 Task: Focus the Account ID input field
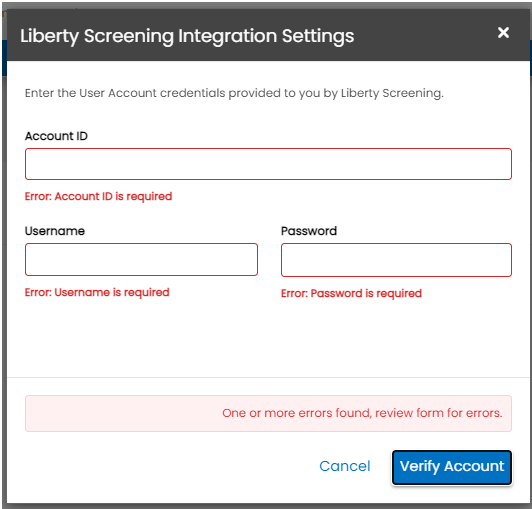(x=268, y=164)
